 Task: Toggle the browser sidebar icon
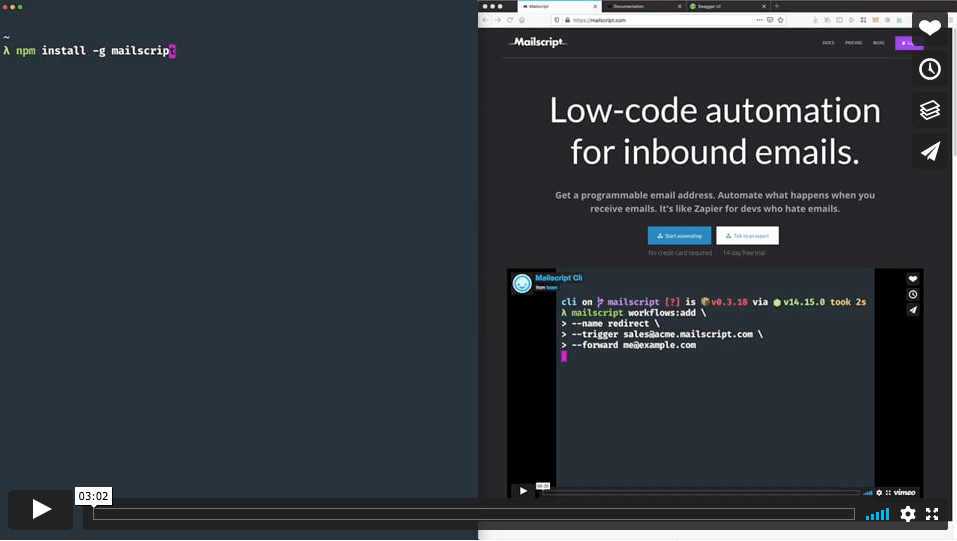pos(839,20)
